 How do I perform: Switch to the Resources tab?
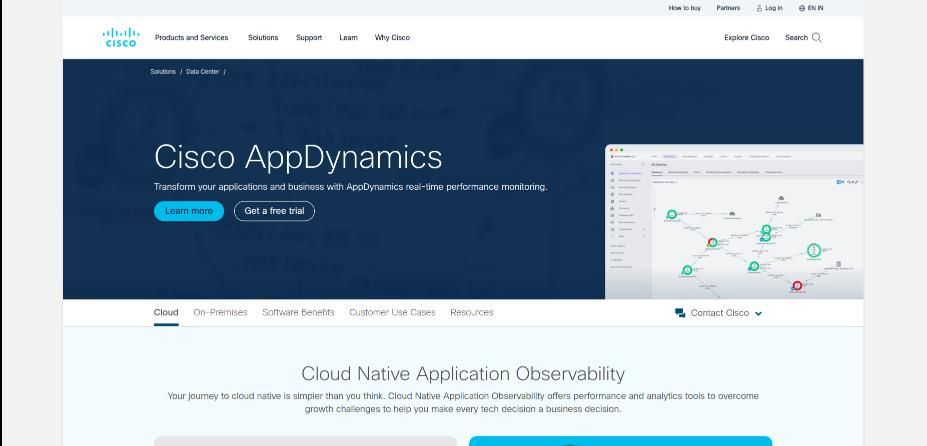[472, 312]
